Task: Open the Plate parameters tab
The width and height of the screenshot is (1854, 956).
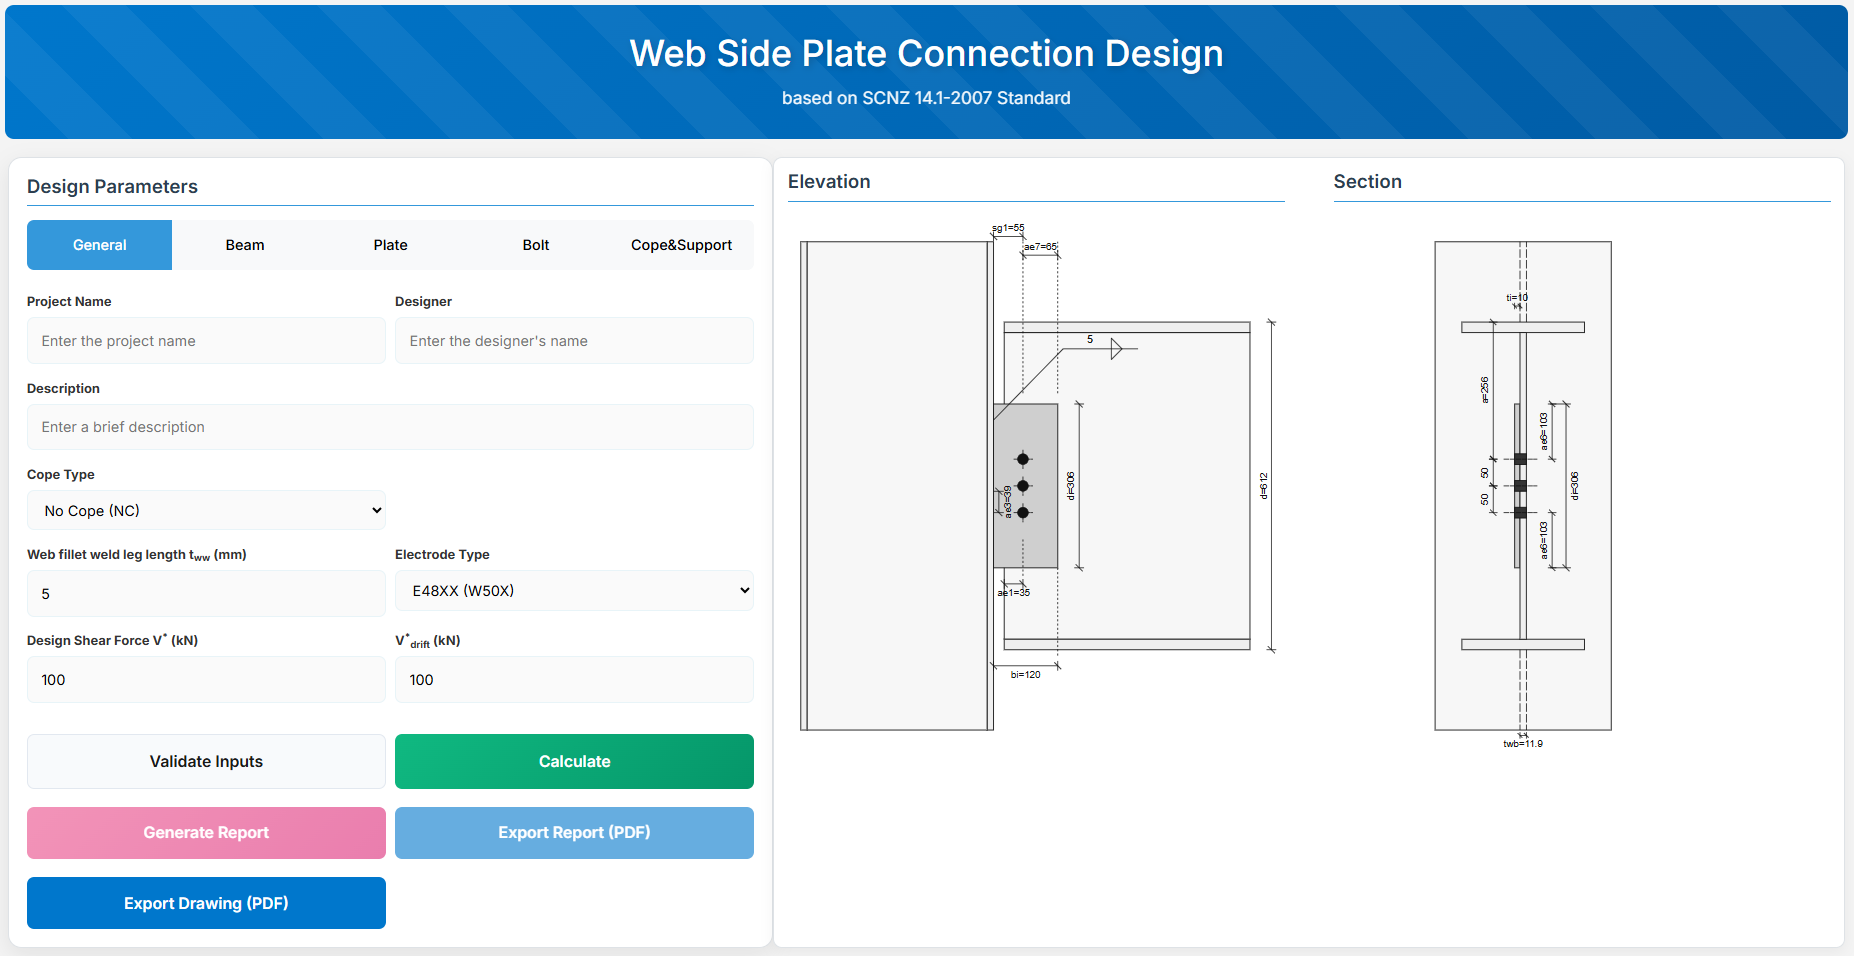Action: click(x=390, y=245)
